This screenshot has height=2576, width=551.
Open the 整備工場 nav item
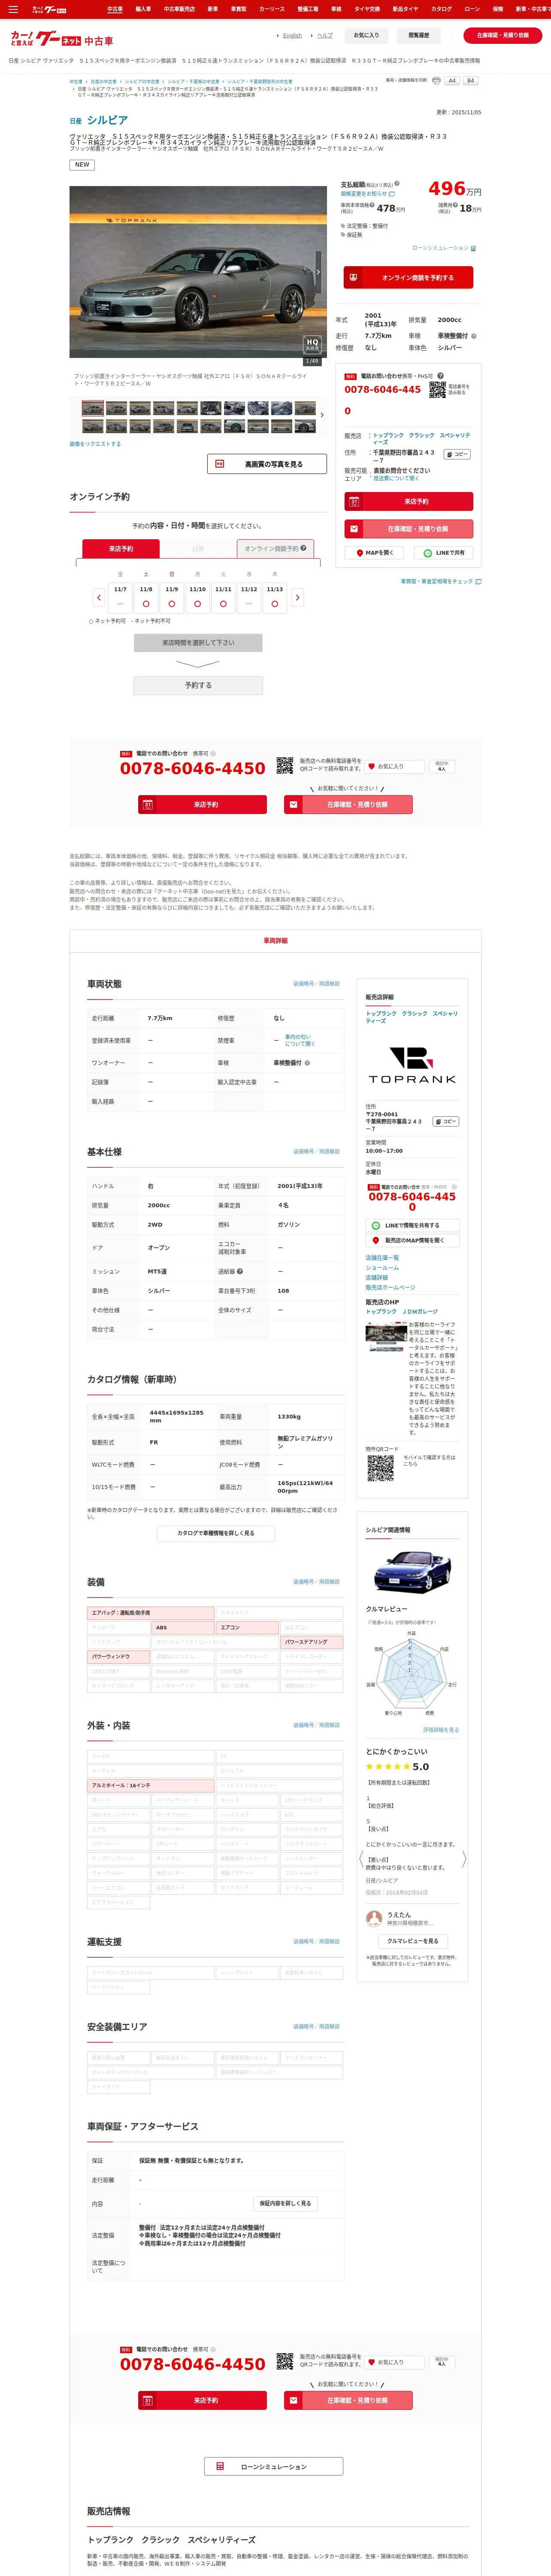point(308,9)
